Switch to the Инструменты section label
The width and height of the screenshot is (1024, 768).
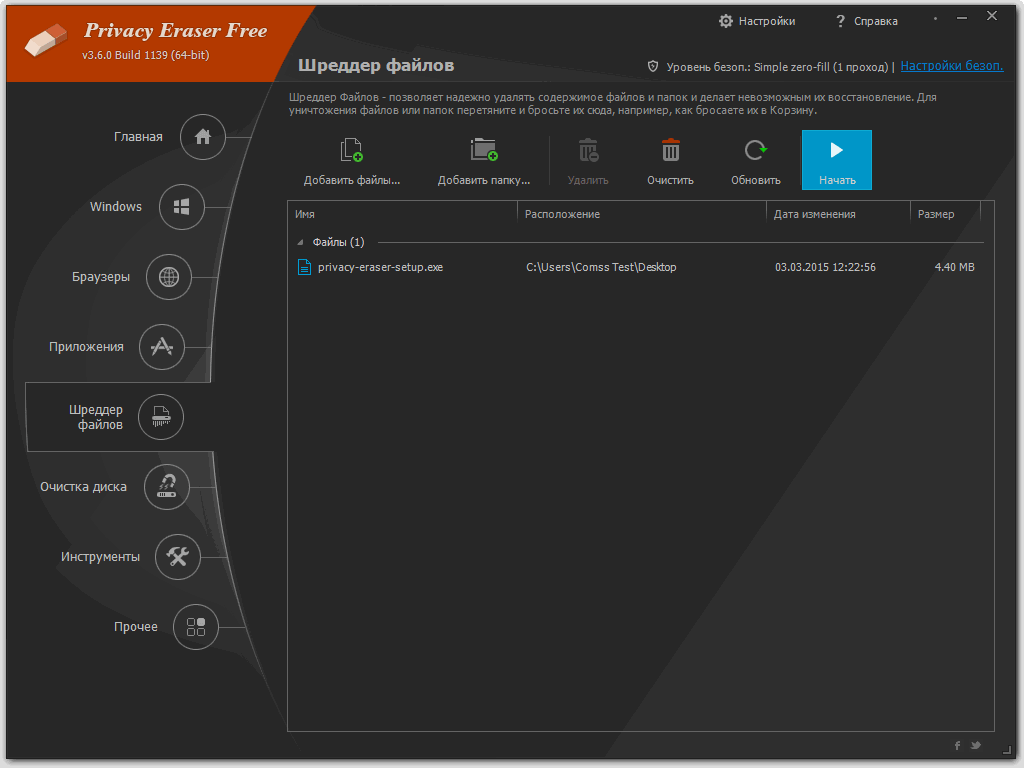click(100, 556)
